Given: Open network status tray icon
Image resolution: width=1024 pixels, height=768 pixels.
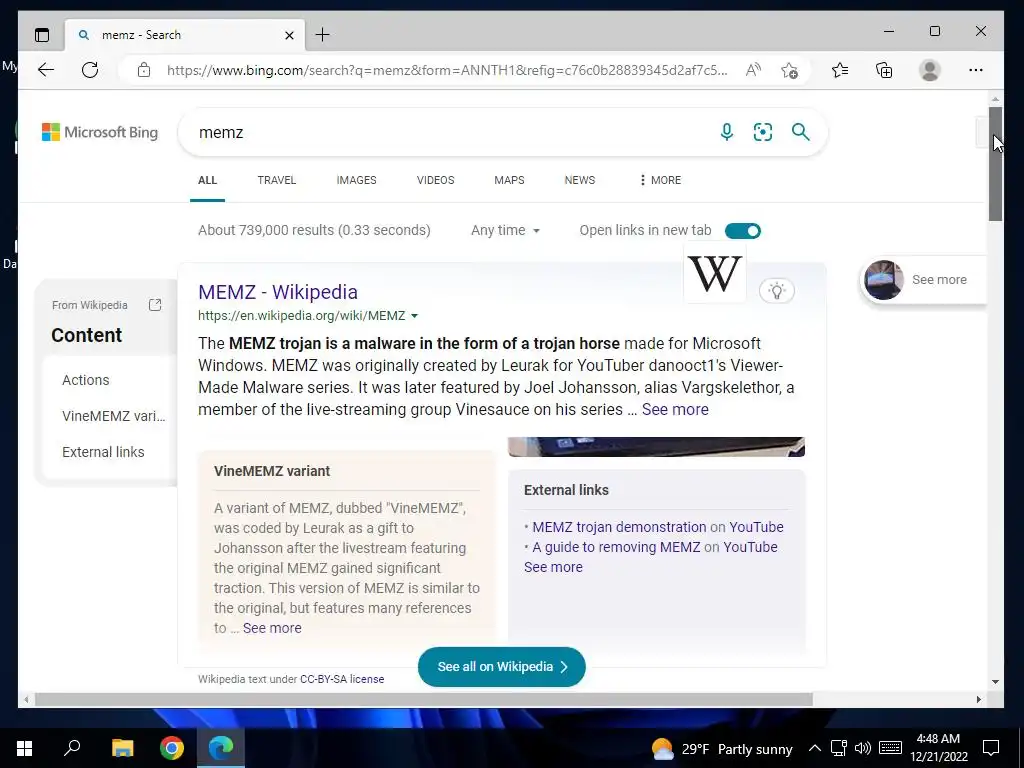Looking at the screenshot, I should [x=839, y=748].
